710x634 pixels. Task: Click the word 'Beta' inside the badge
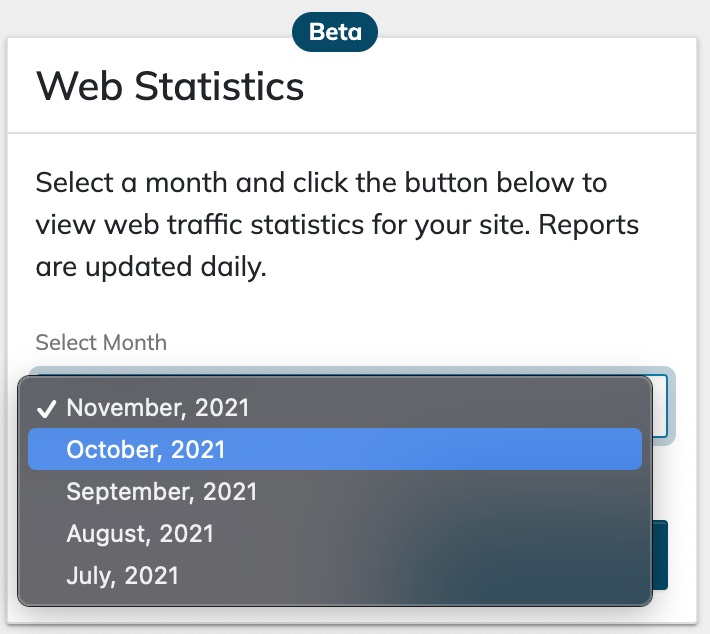335,33
